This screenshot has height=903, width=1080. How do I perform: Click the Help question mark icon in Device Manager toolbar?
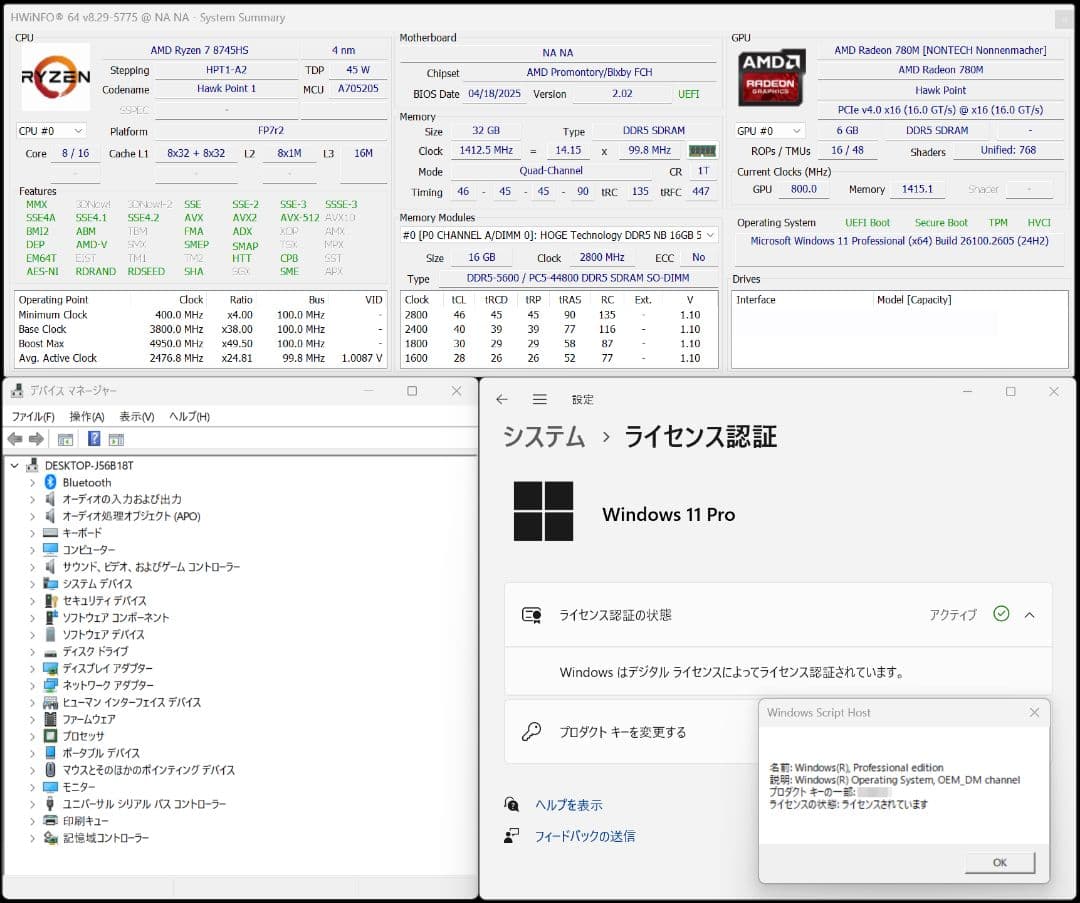tap(94, 440)
